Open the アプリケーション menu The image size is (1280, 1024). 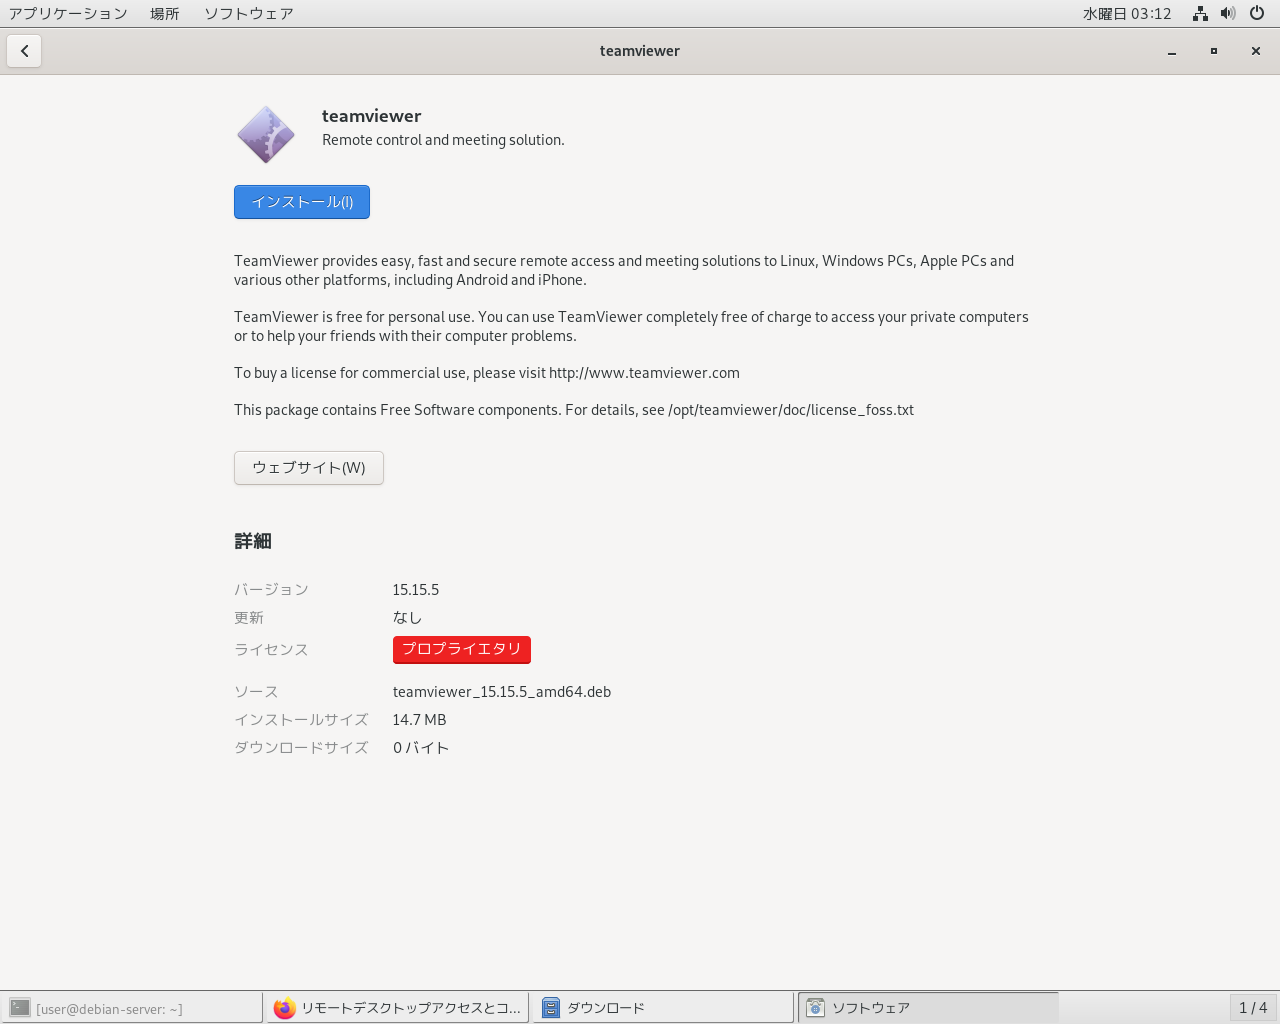point(68,14)
